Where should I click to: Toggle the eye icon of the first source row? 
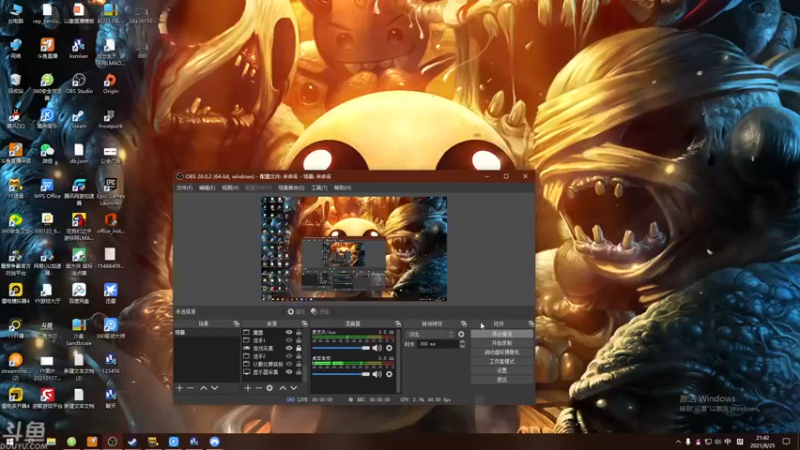[x=289, y=333]
